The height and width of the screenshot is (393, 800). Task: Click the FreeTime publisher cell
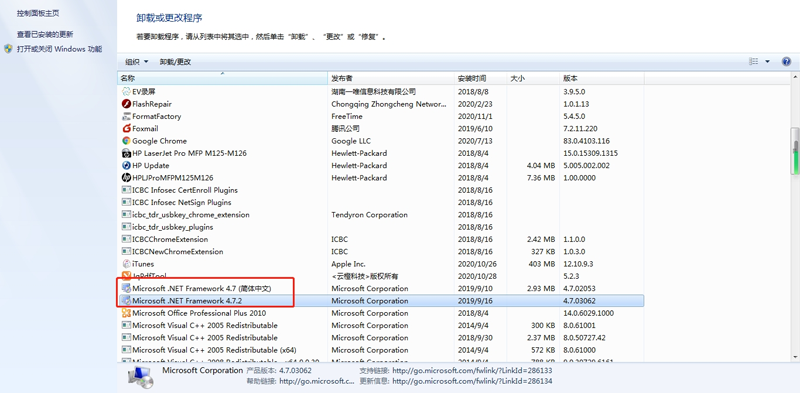(x=347, y=116)
